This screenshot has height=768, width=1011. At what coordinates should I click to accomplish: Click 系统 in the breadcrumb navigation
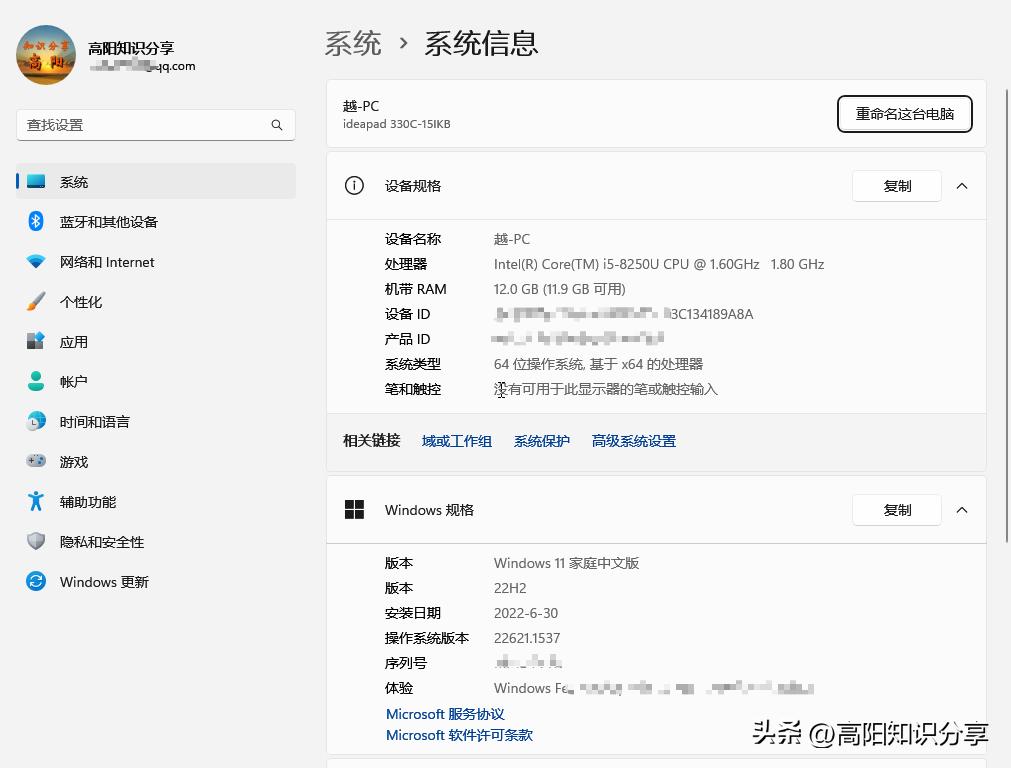352,43
